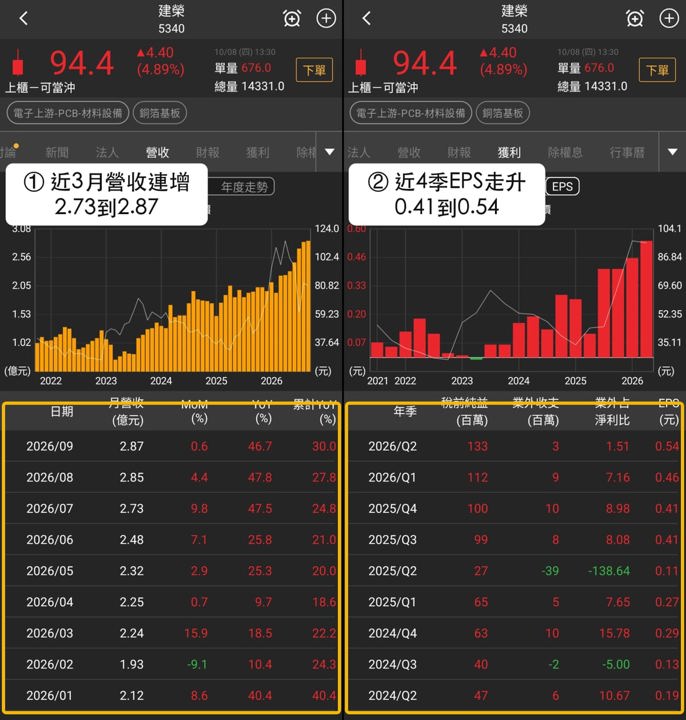This screenshot has width=686, height=720.
Task: Open 銅箔基板 tag in left panel
Action: [160, 113]
